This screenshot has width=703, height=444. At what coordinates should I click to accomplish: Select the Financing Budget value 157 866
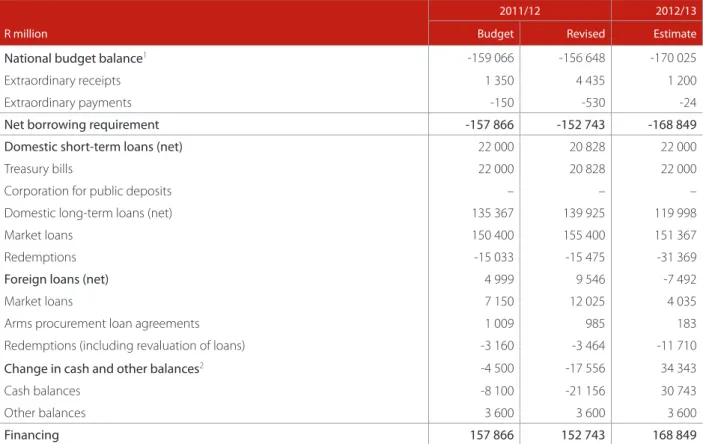pyautogui.click(x=492, y=435)
